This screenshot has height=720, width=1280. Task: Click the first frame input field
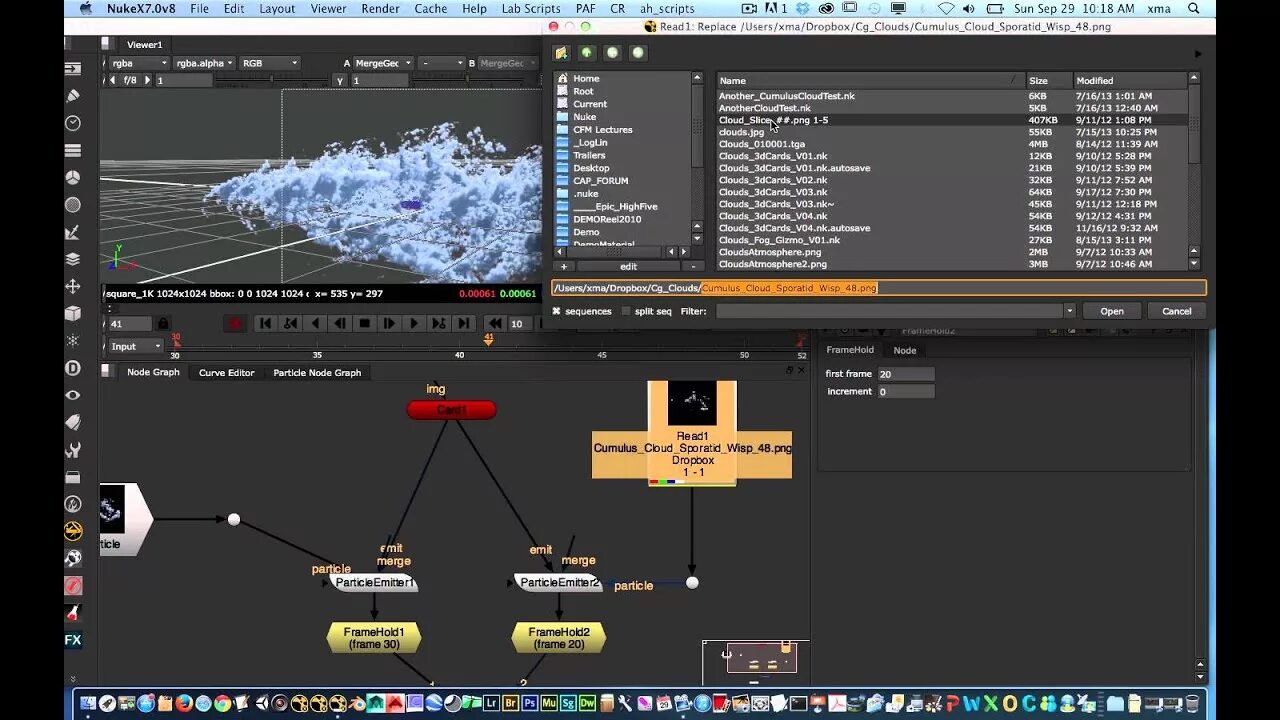point(905,374)
